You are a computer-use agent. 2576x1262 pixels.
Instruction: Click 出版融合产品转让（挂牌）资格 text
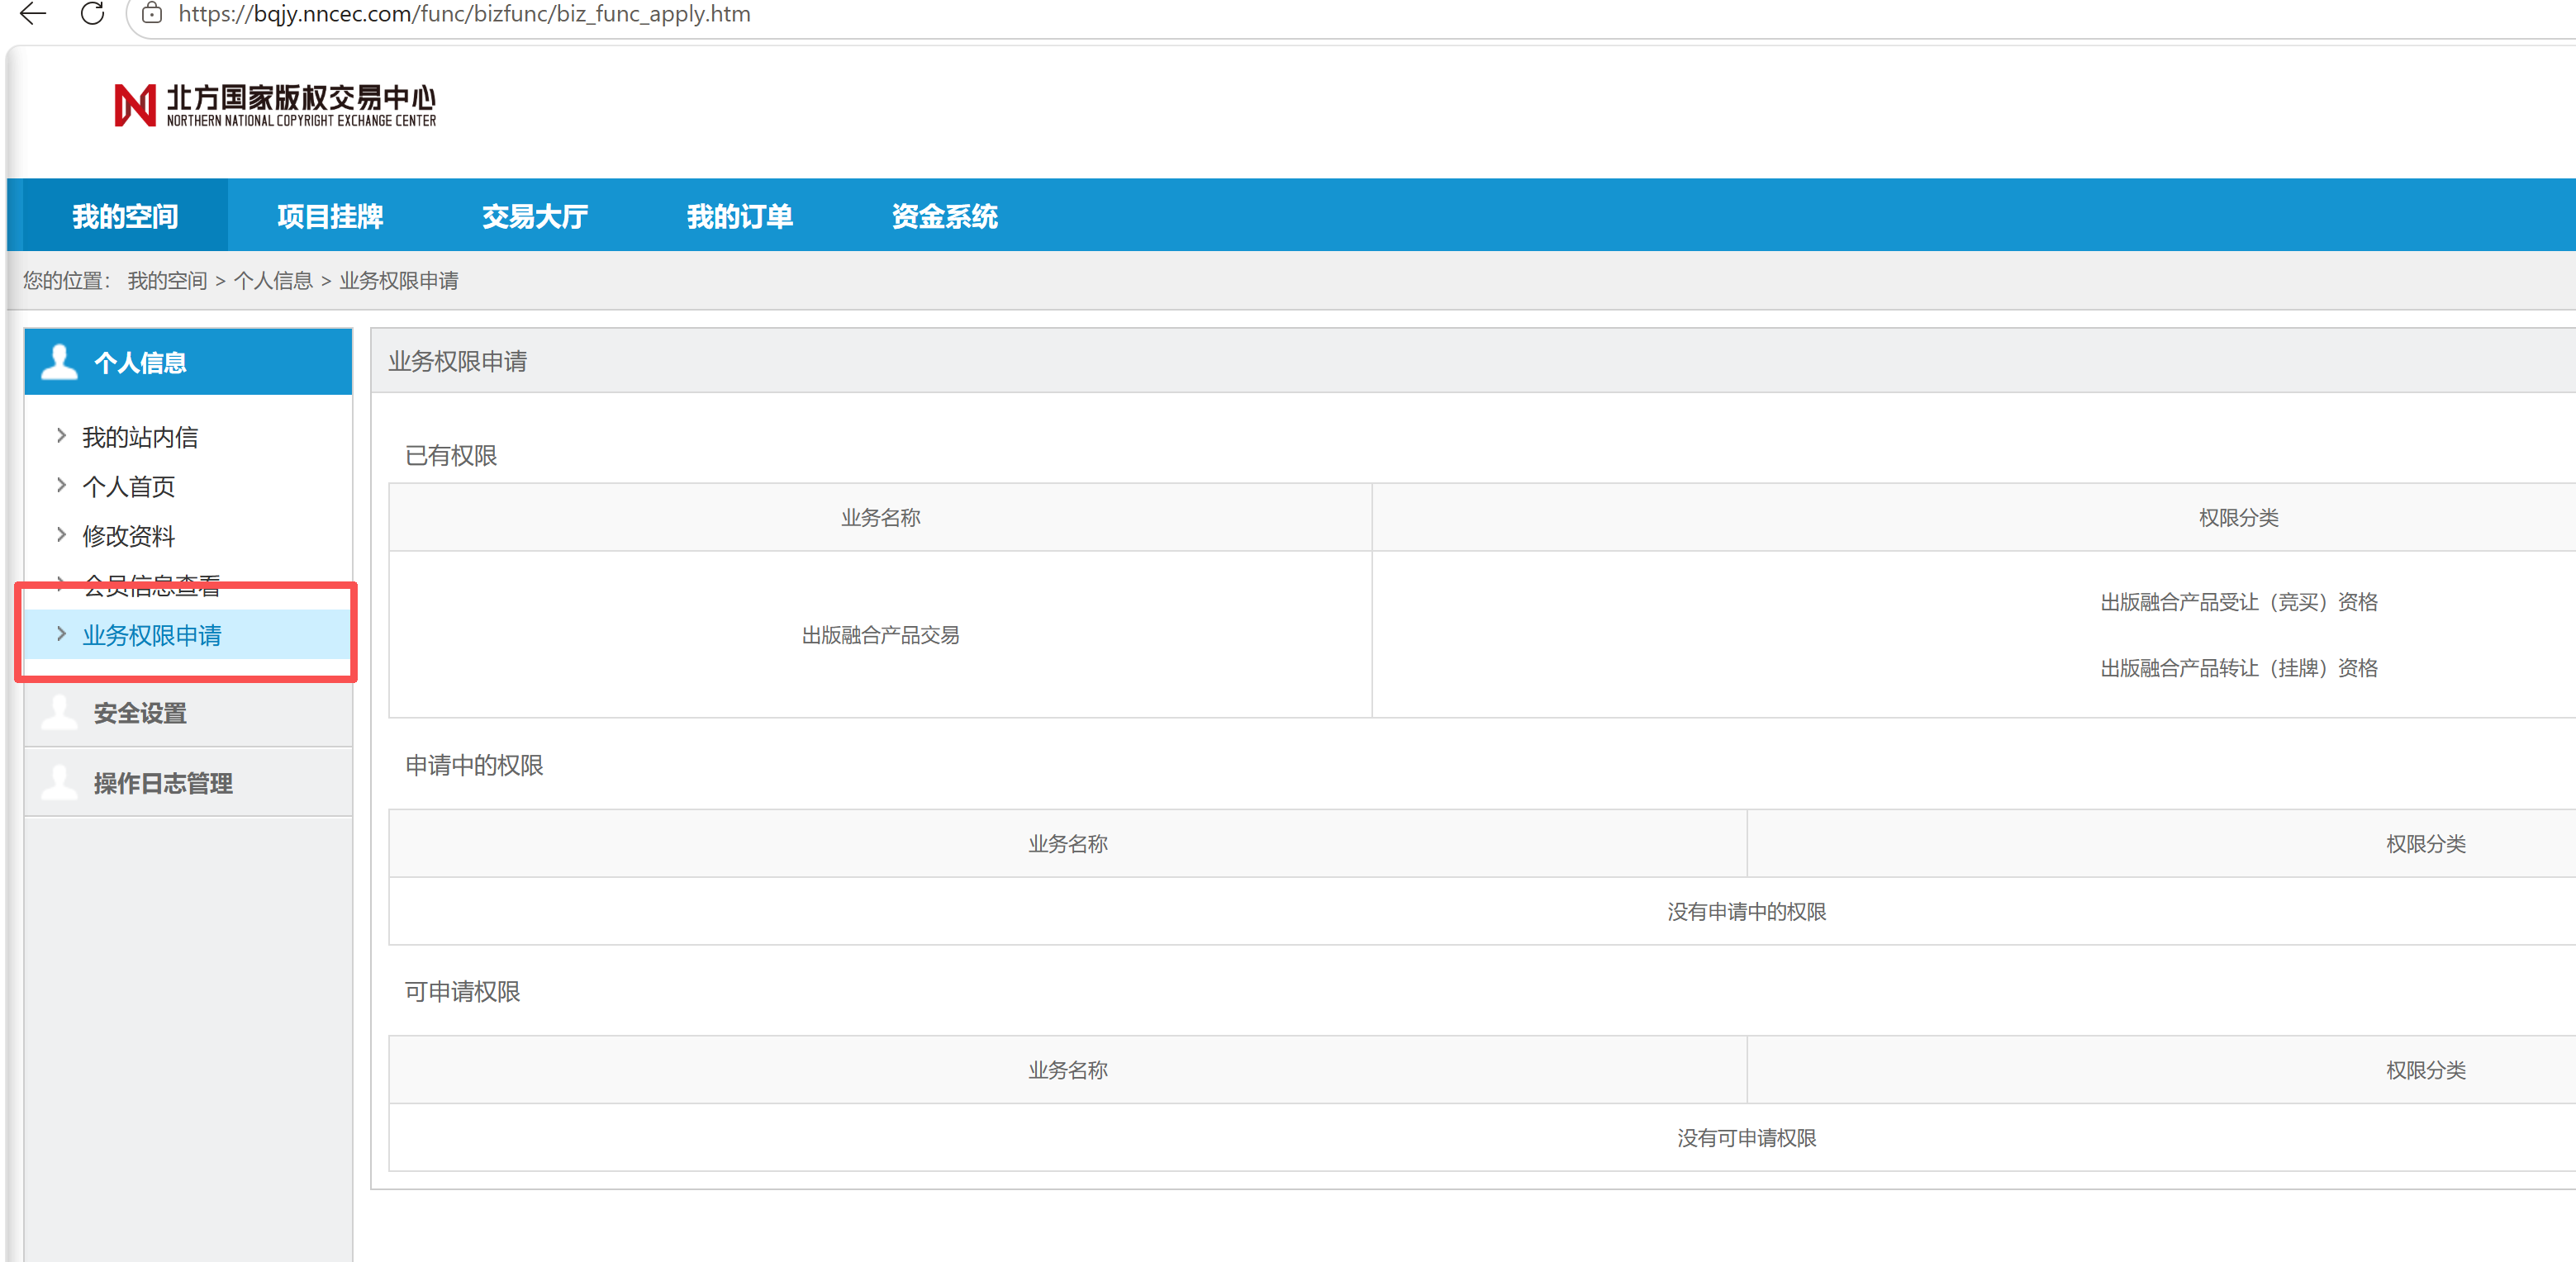pos(2239,668)
